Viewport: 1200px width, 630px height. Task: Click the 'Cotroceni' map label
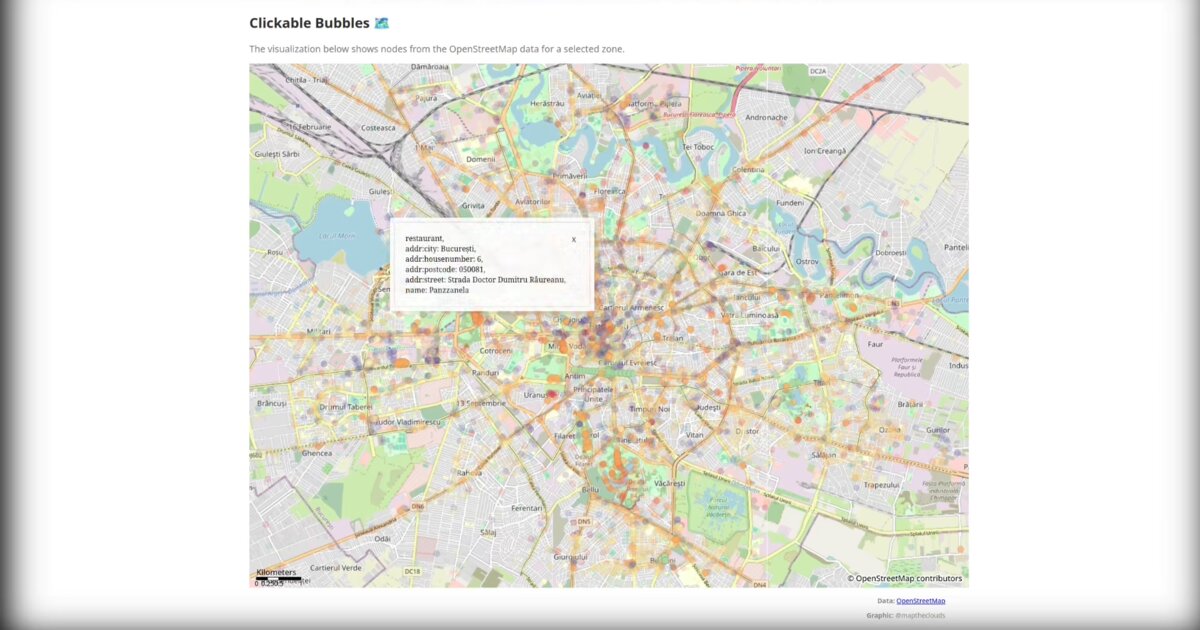(496, 351)
